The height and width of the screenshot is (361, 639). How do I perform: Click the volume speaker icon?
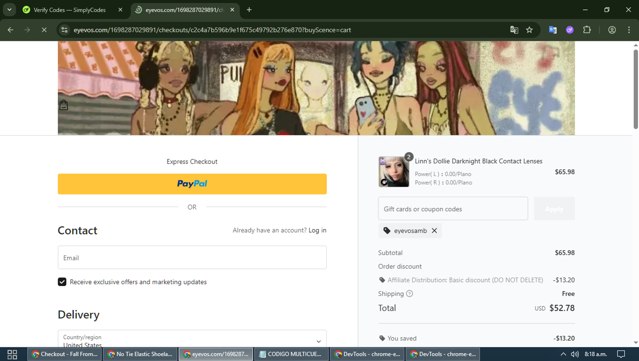tap(575, 354)
